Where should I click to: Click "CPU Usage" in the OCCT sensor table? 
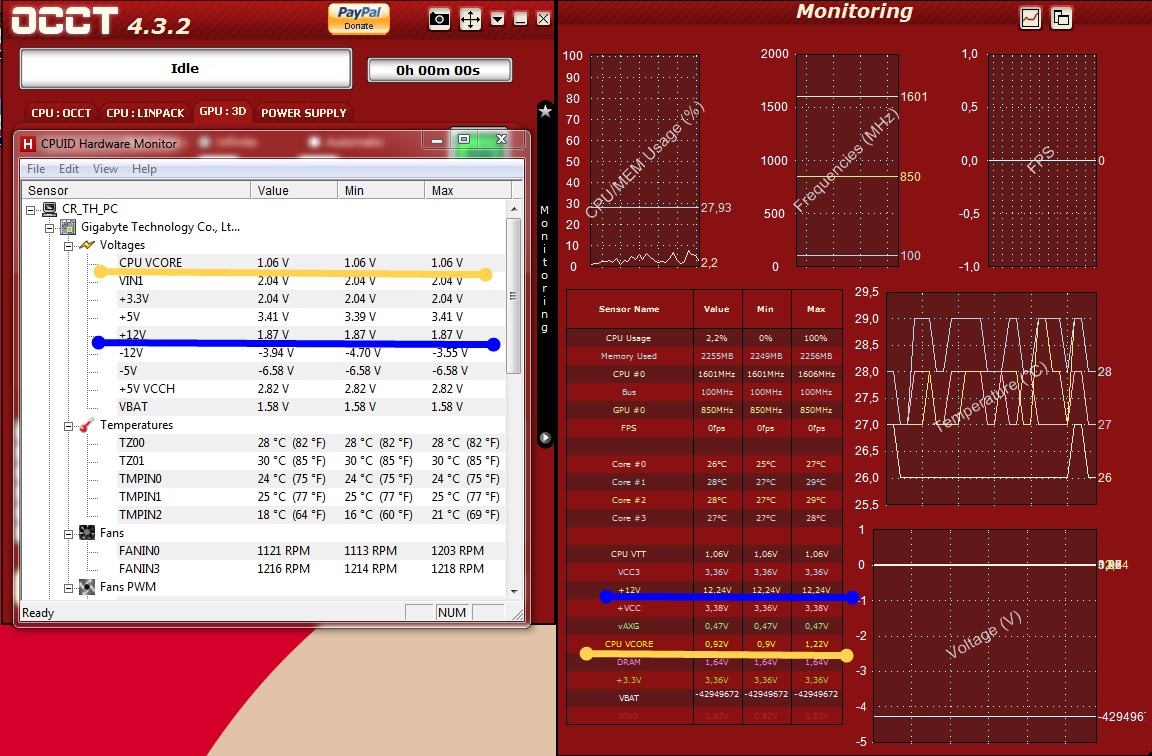(x=628, y=338)
